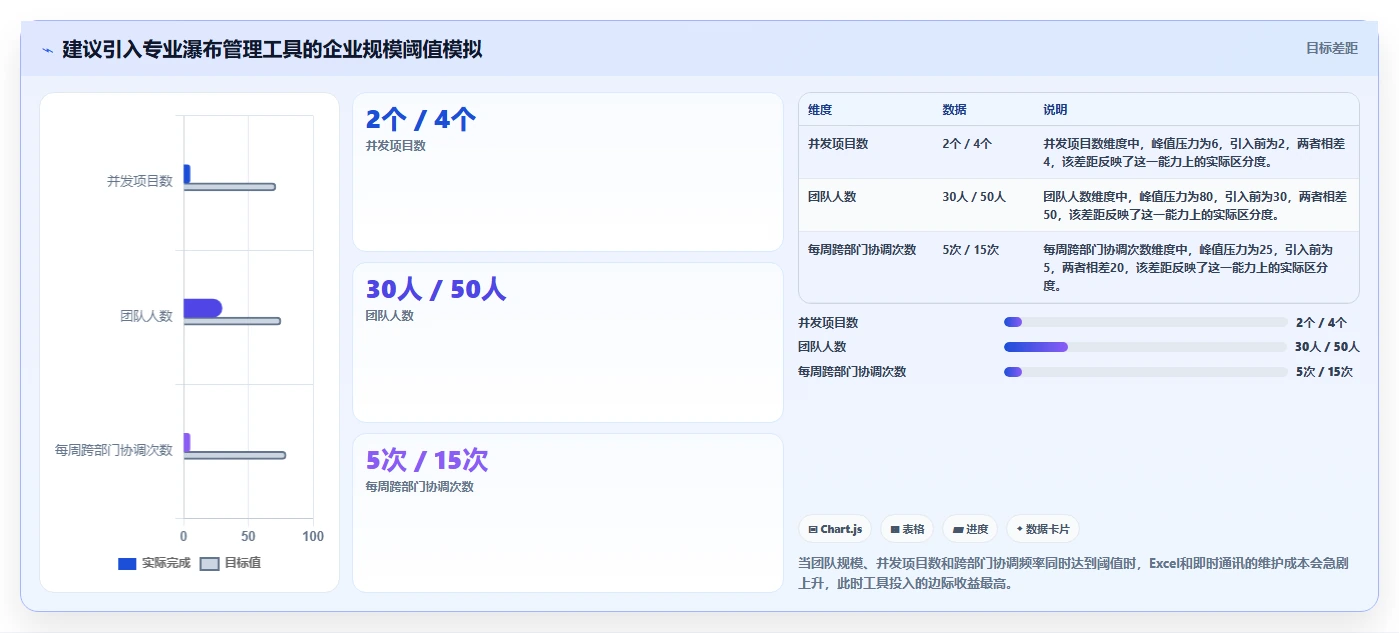Screen dimensions: 1399x633
Task: Click the progress value 30人 / 50人 at right
Action: point(1327,347)
